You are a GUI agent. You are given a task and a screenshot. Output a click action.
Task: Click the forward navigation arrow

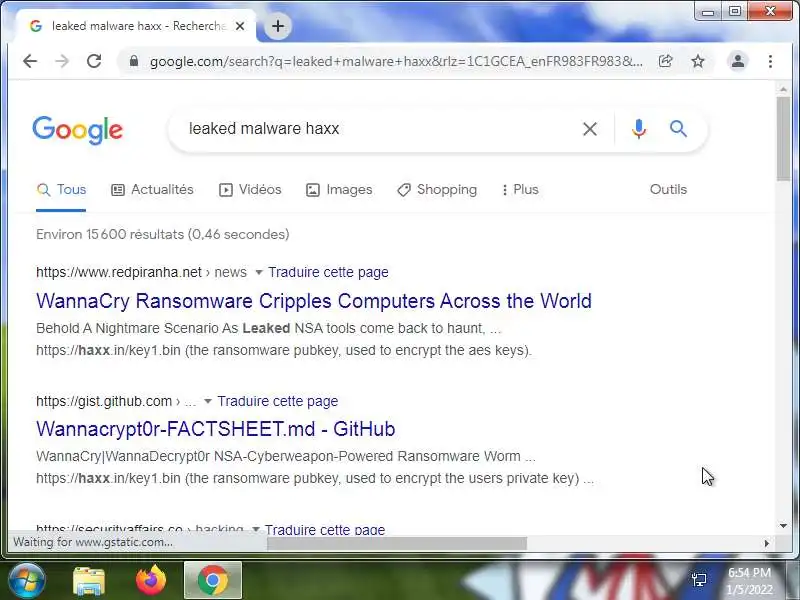point(62,61)
